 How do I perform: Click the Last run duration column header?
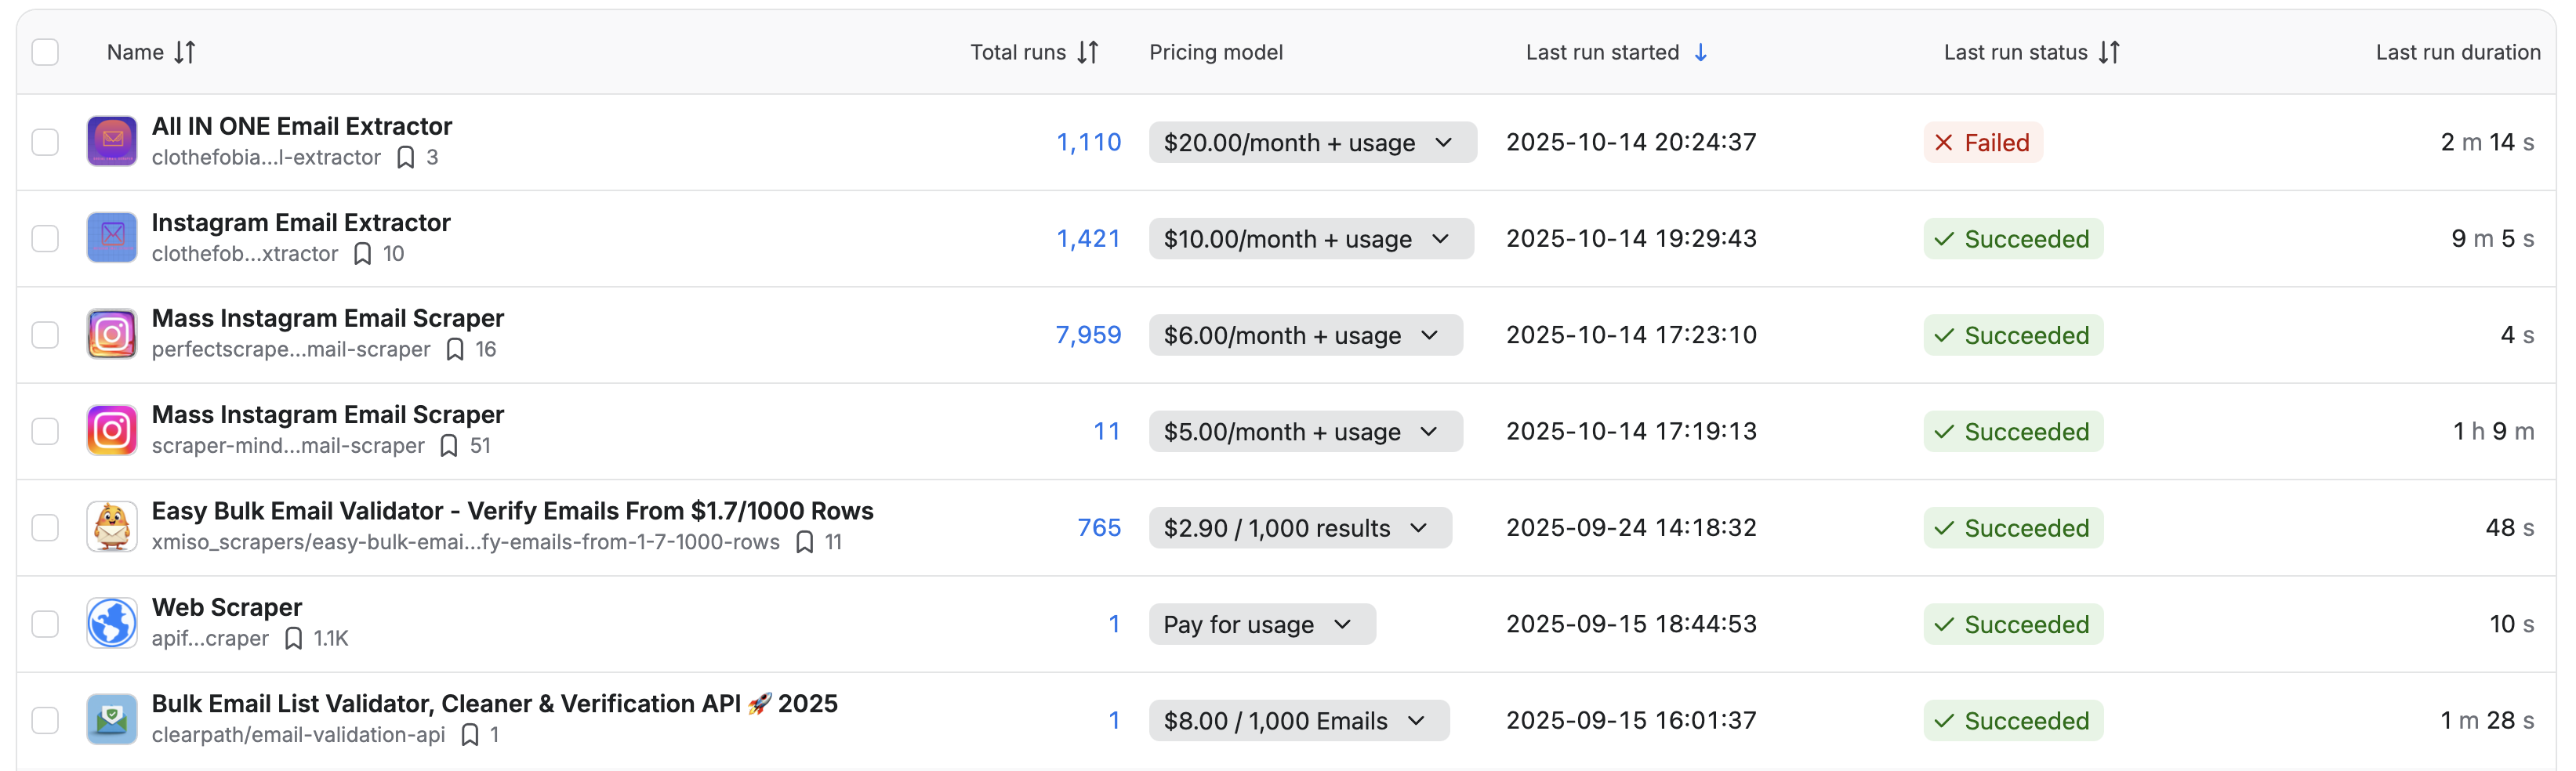(x=2457, y=52)
